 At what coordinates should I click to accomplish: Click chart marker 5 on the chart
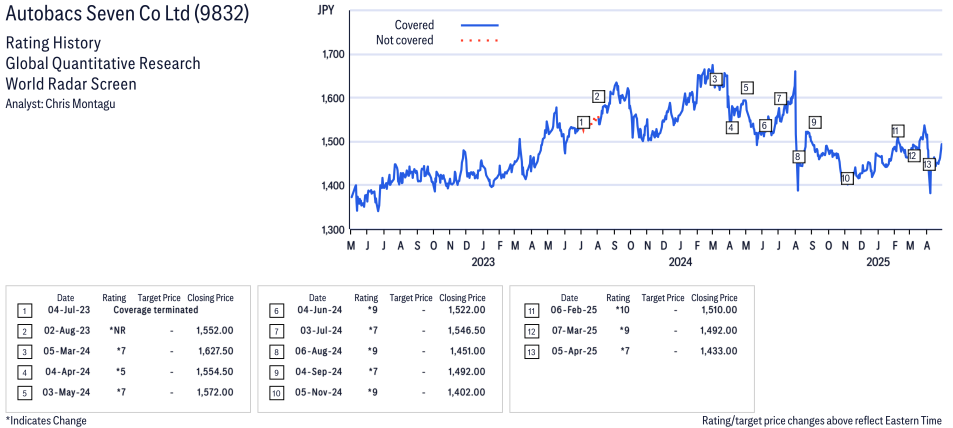coord(747,88)
